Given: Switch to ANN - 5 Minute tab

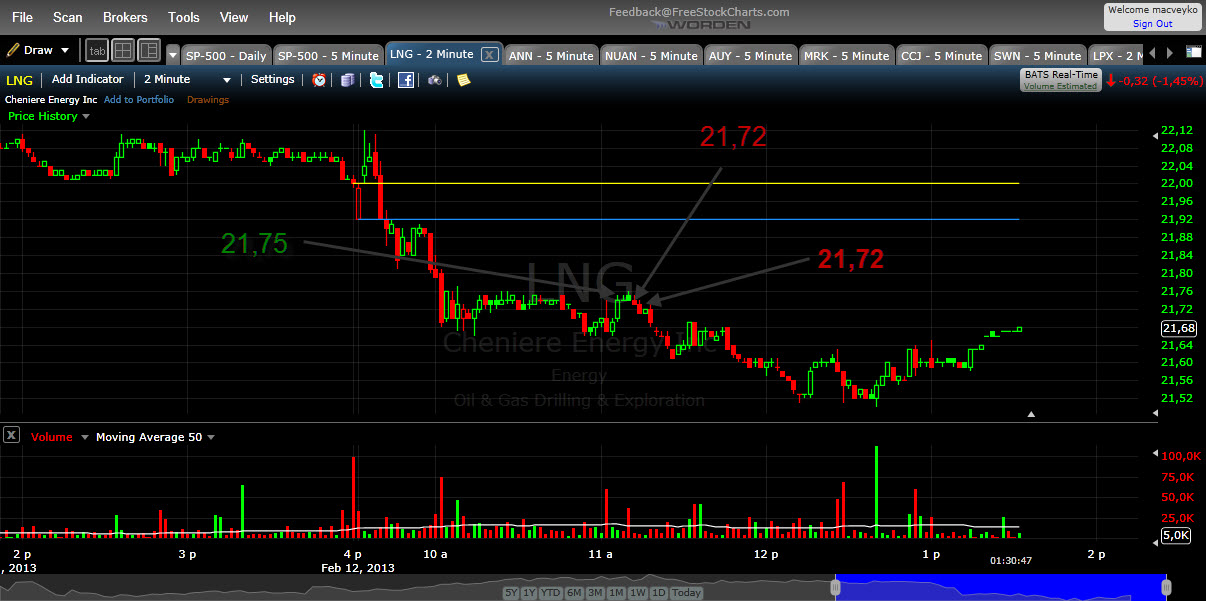Looking at the screenshot, I should [x=549, y=56].
